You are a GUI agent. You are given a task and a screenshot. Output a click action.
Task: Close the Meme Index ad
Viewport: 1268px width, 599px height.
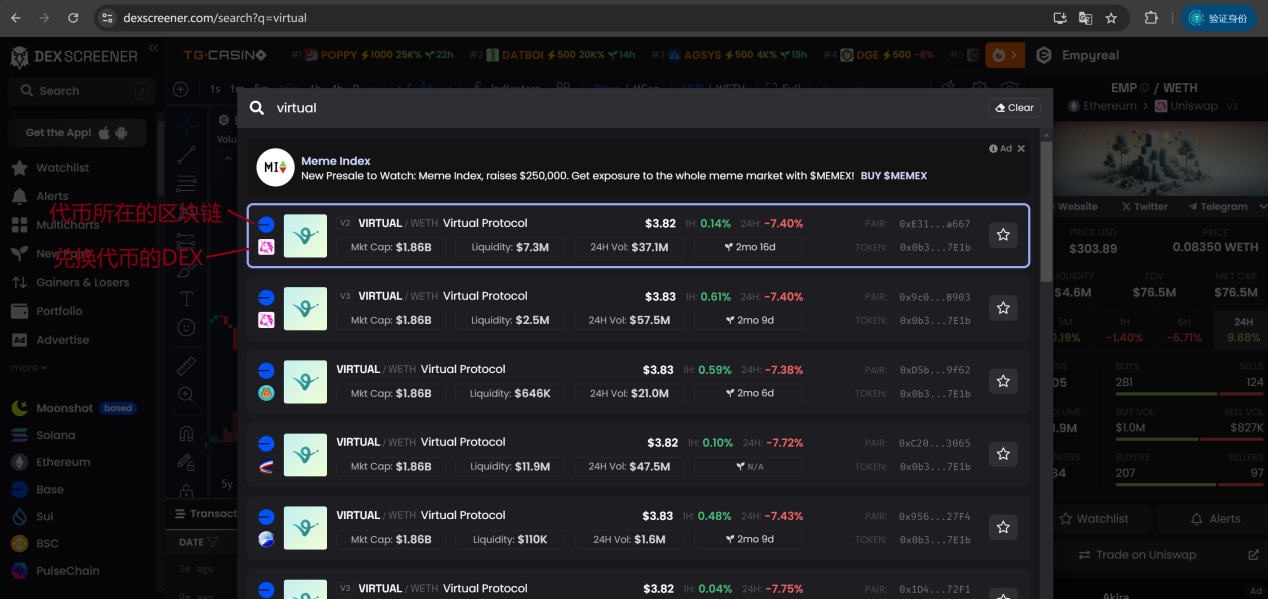(x=1021, y=149)
